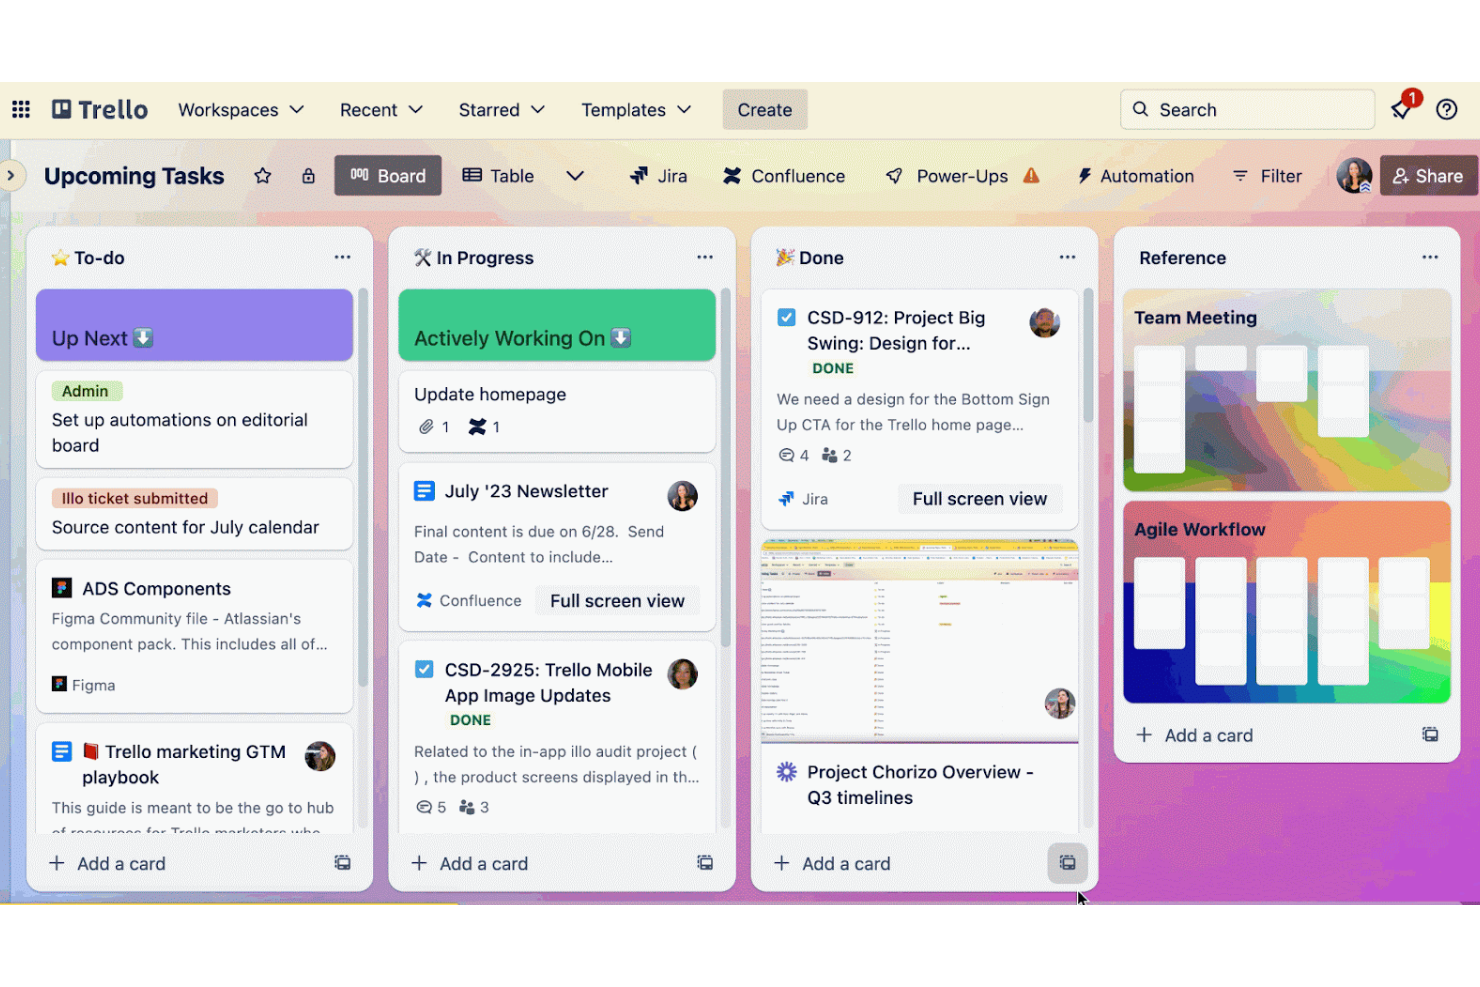This screenshot has height=987, width=1480.
Task: Open the Update homepage card
Action: (x=557, y=411)
